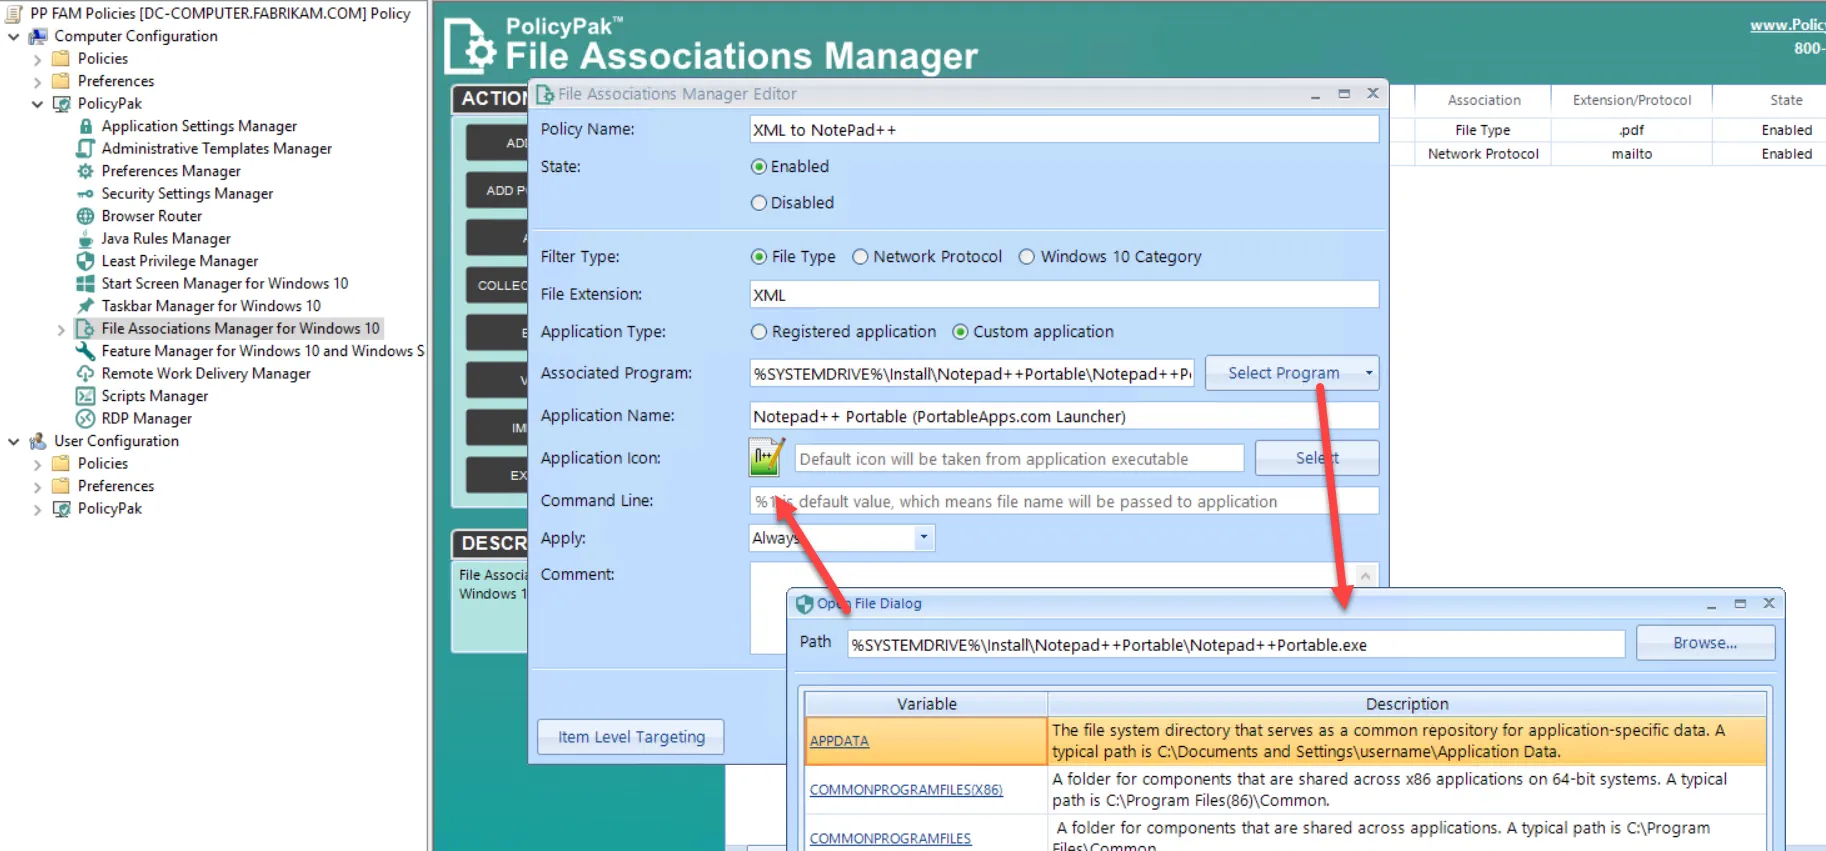Click the Browse button in Open File Dialog
The image size is (1826, 851).
1705,643
